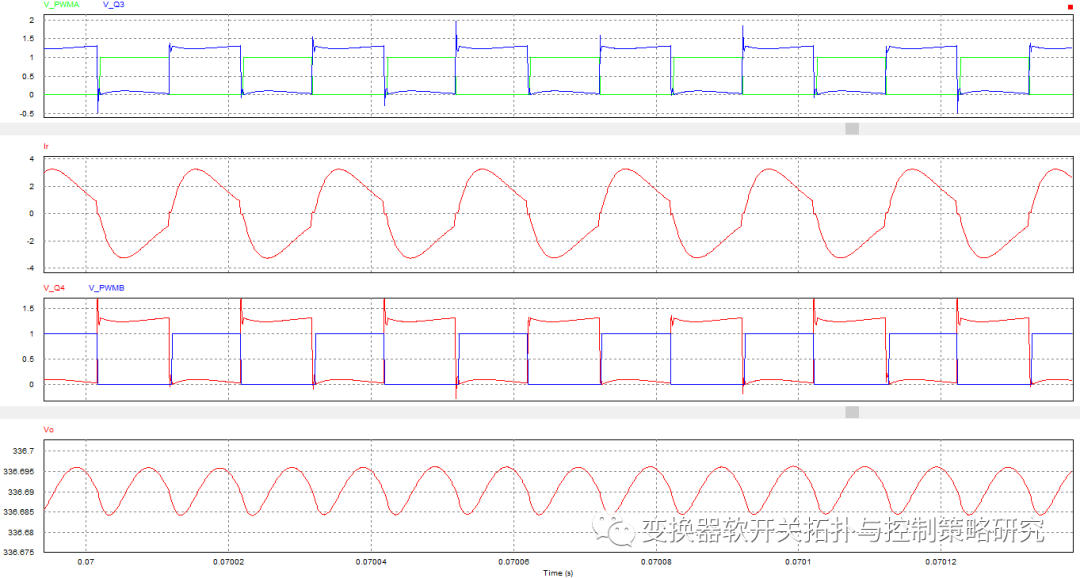The height and width of the screenshot is (578, 1080).
Task: Select the V_Q3 curve label
Action: click(x=114, y=5)
